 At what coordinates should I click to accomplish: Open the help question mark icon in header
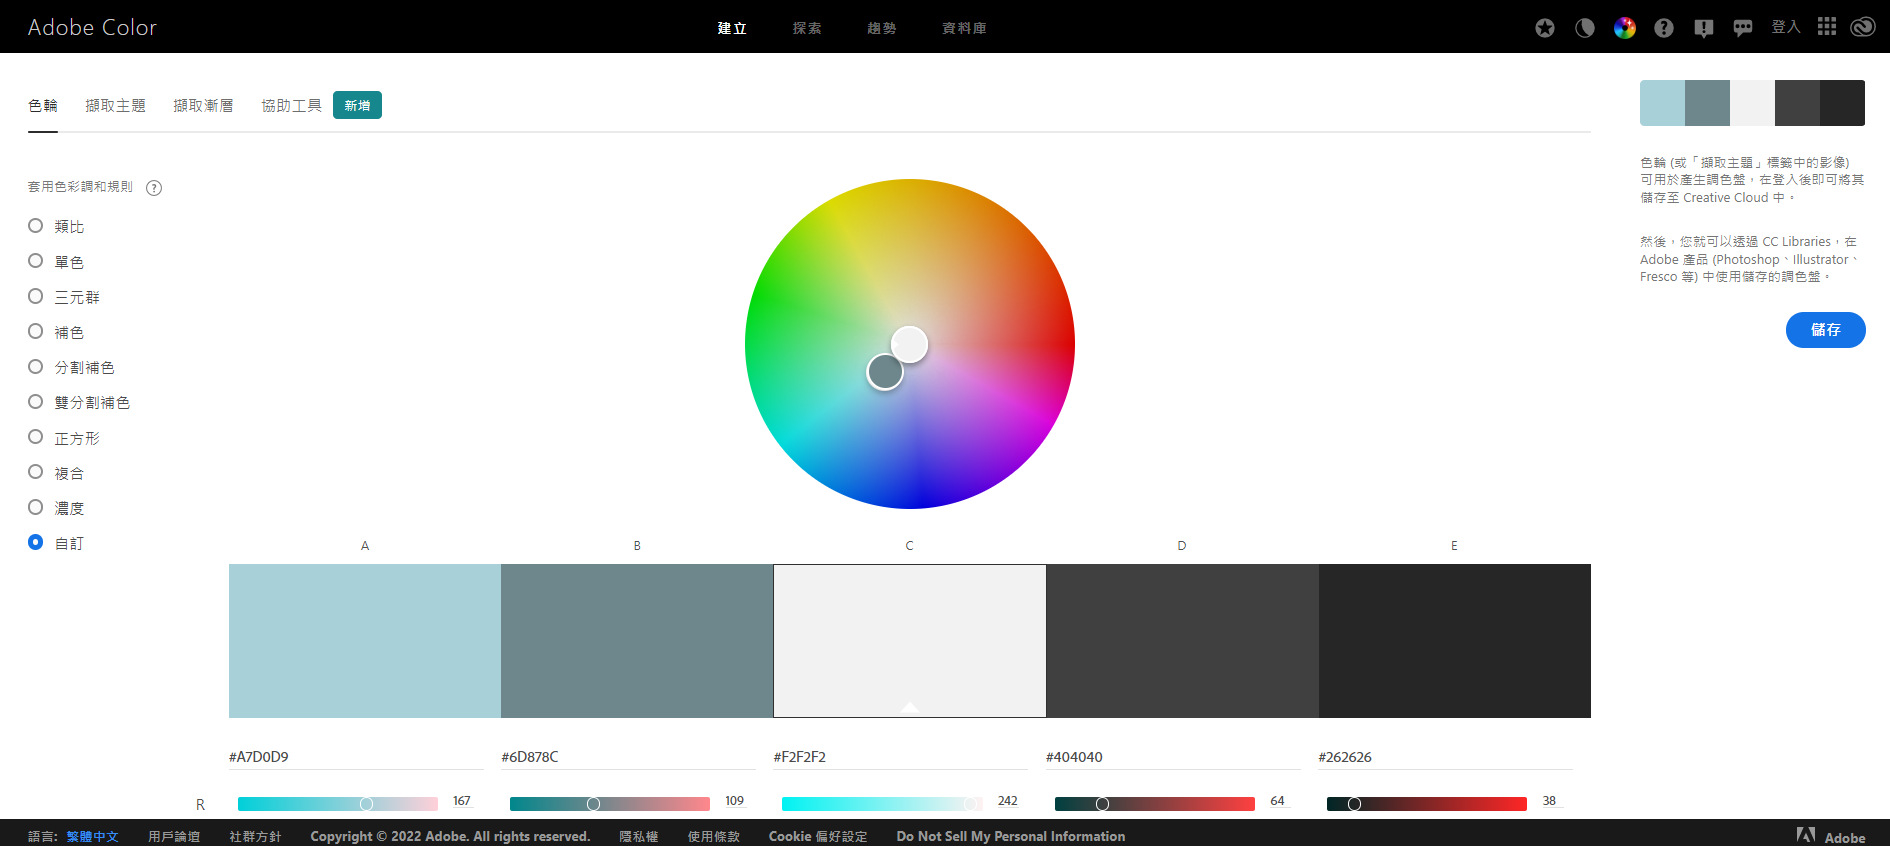[x=1664, y=28]
